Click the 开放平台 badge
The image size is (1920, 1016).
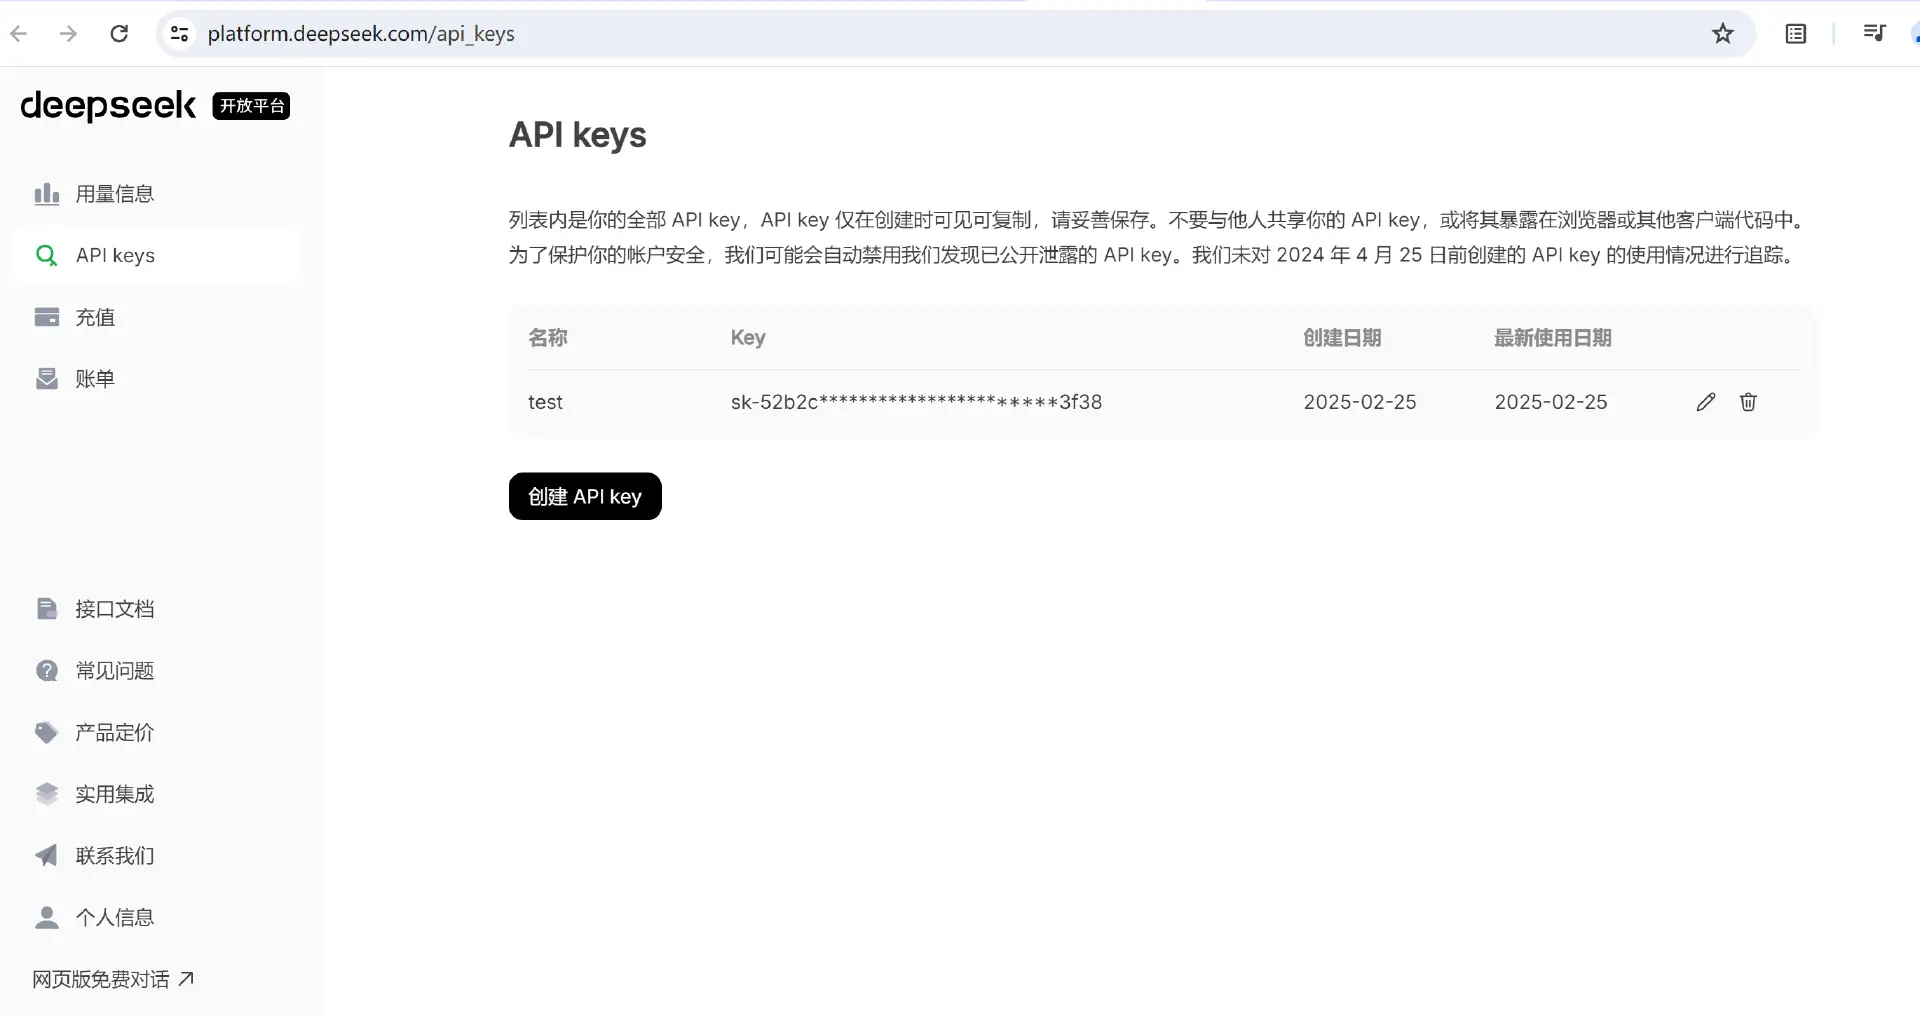pyautogui.click(x=251, y=106)
